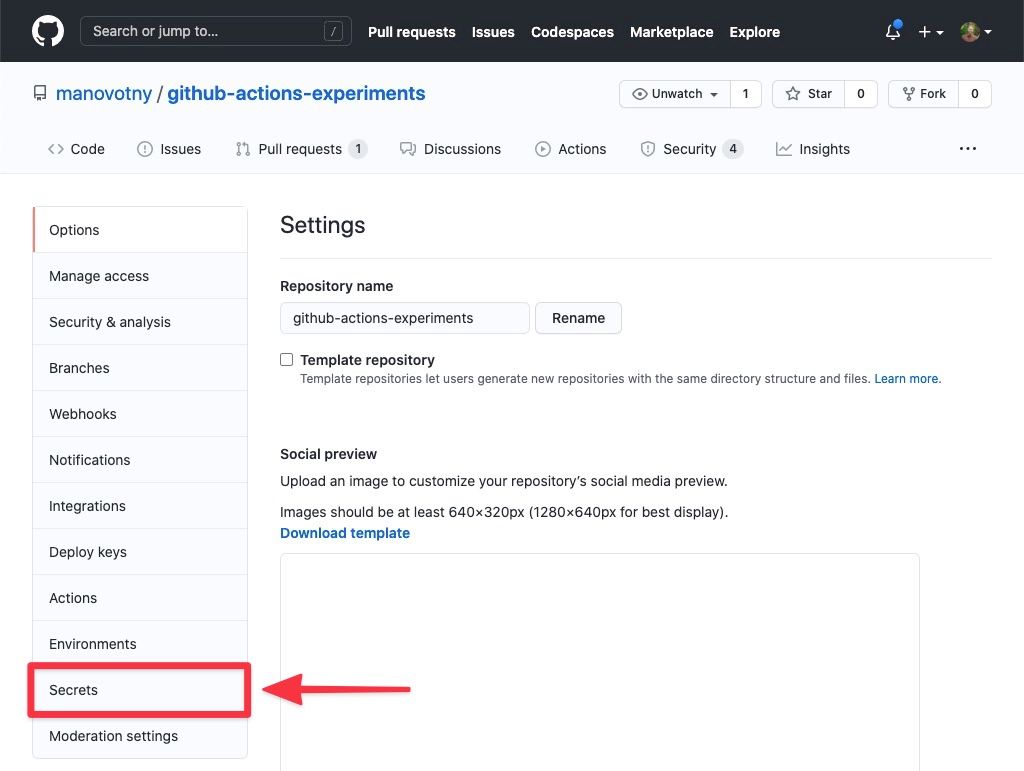Select Environments in settings sidebar
1024x771 pixels.
tap(140, 644)
